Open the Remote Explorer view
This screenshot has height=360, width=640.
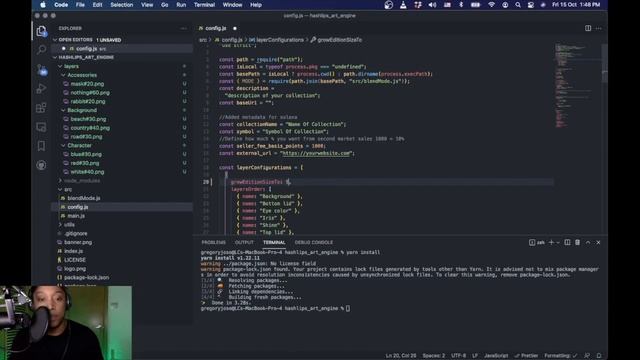click(x=41, y=127)
